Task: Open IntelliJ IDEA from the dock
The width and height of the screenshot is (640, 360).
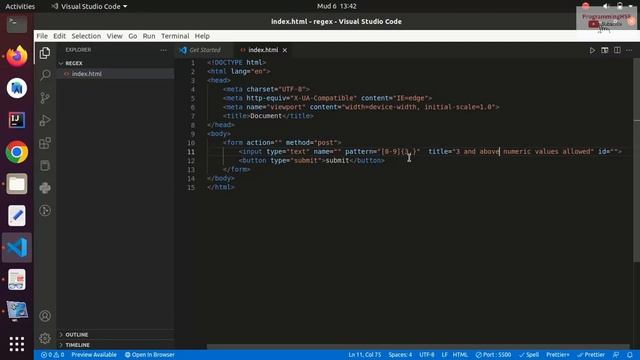Action: tap(17, 120)
